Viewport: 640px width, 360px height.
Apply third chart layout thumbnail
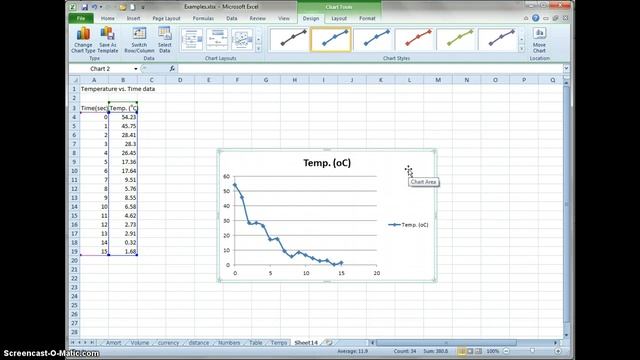click(x=242, y=39)
